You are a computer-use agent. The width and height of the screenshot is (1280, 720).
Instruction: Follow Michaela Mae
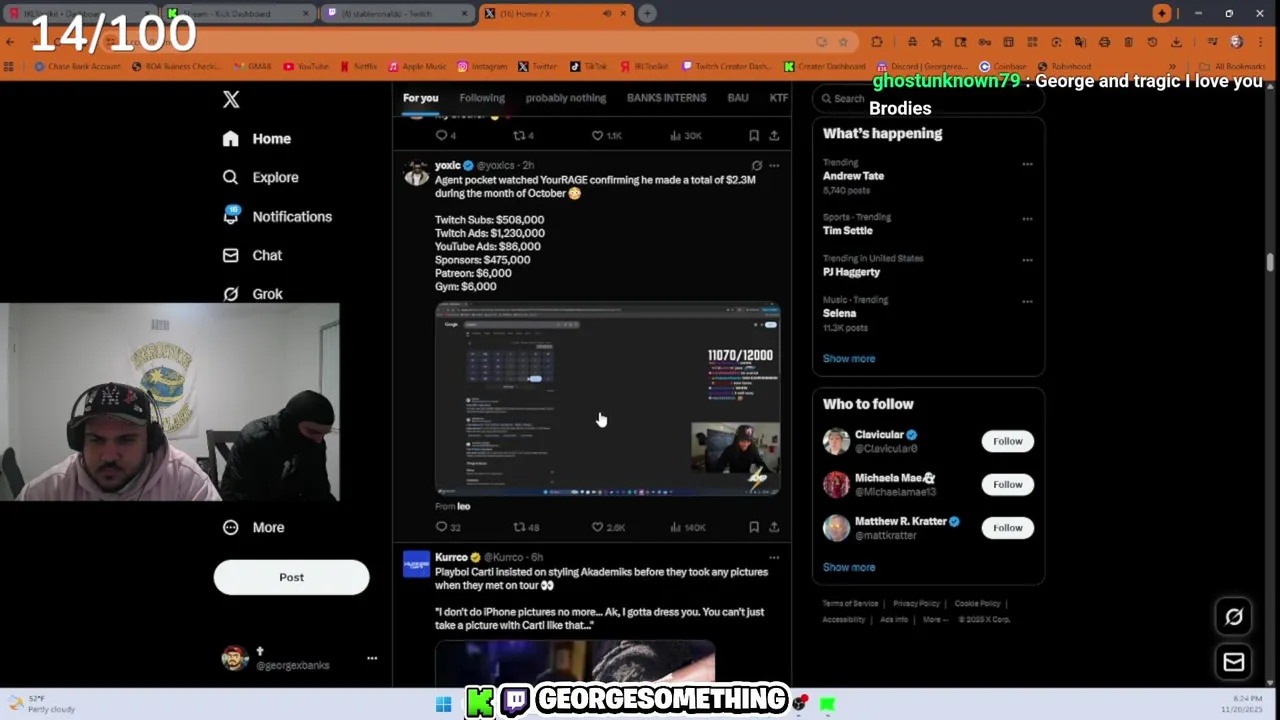(1007, 484)
